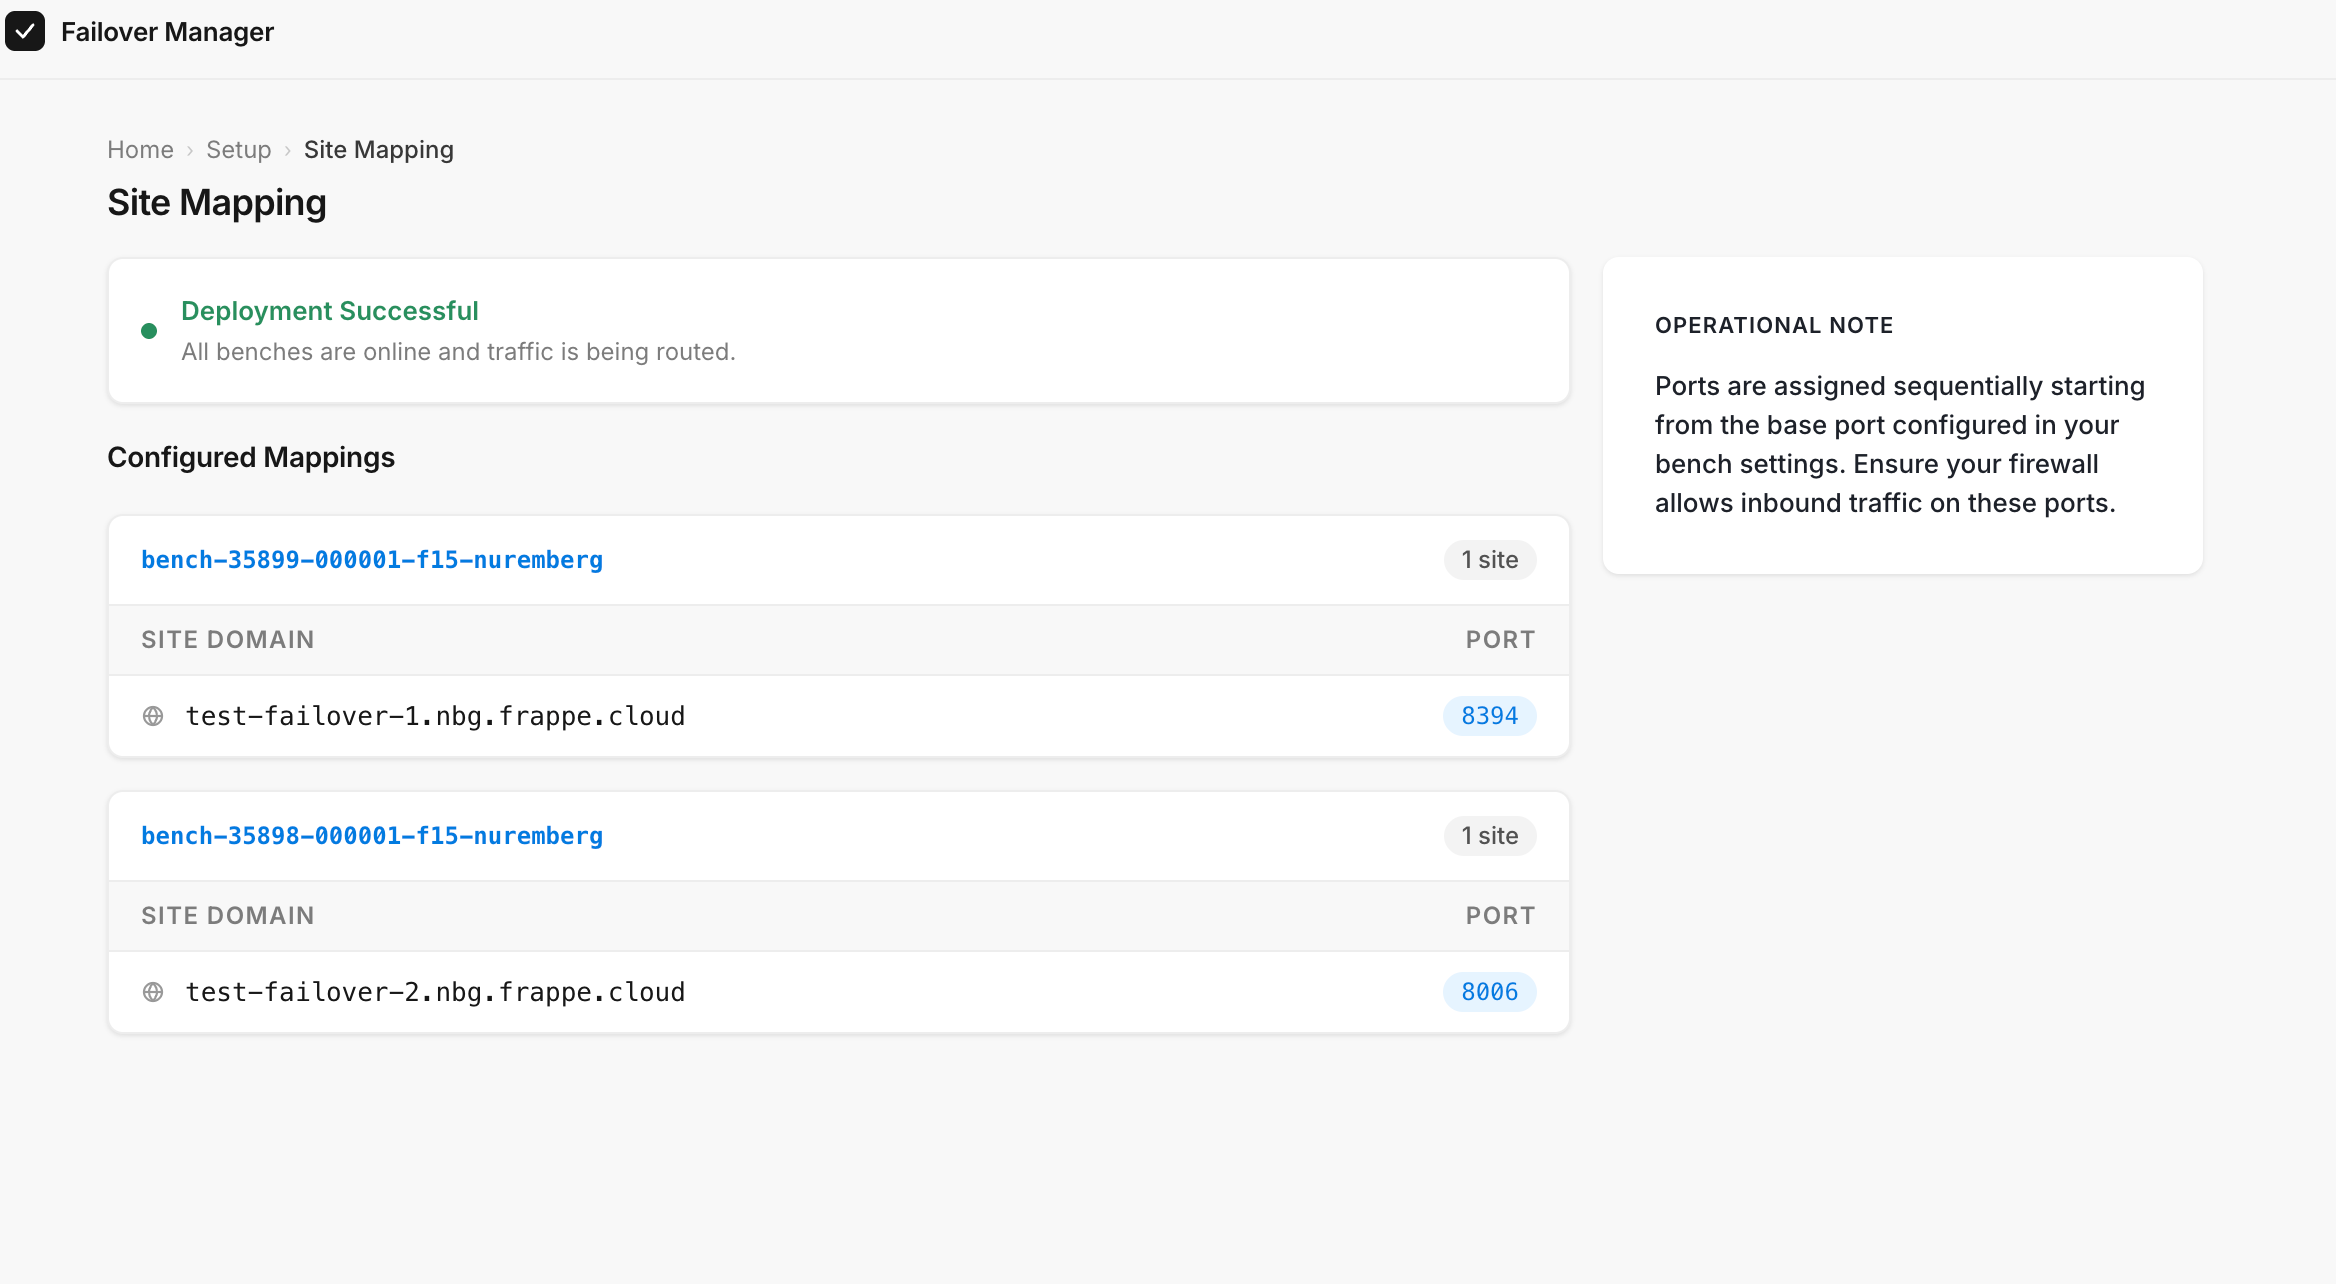Viewport: 2336px width, 1284px height.
Task: Click Failover Manager title in header
Action: pyautogui.click(x=167, y=32)
